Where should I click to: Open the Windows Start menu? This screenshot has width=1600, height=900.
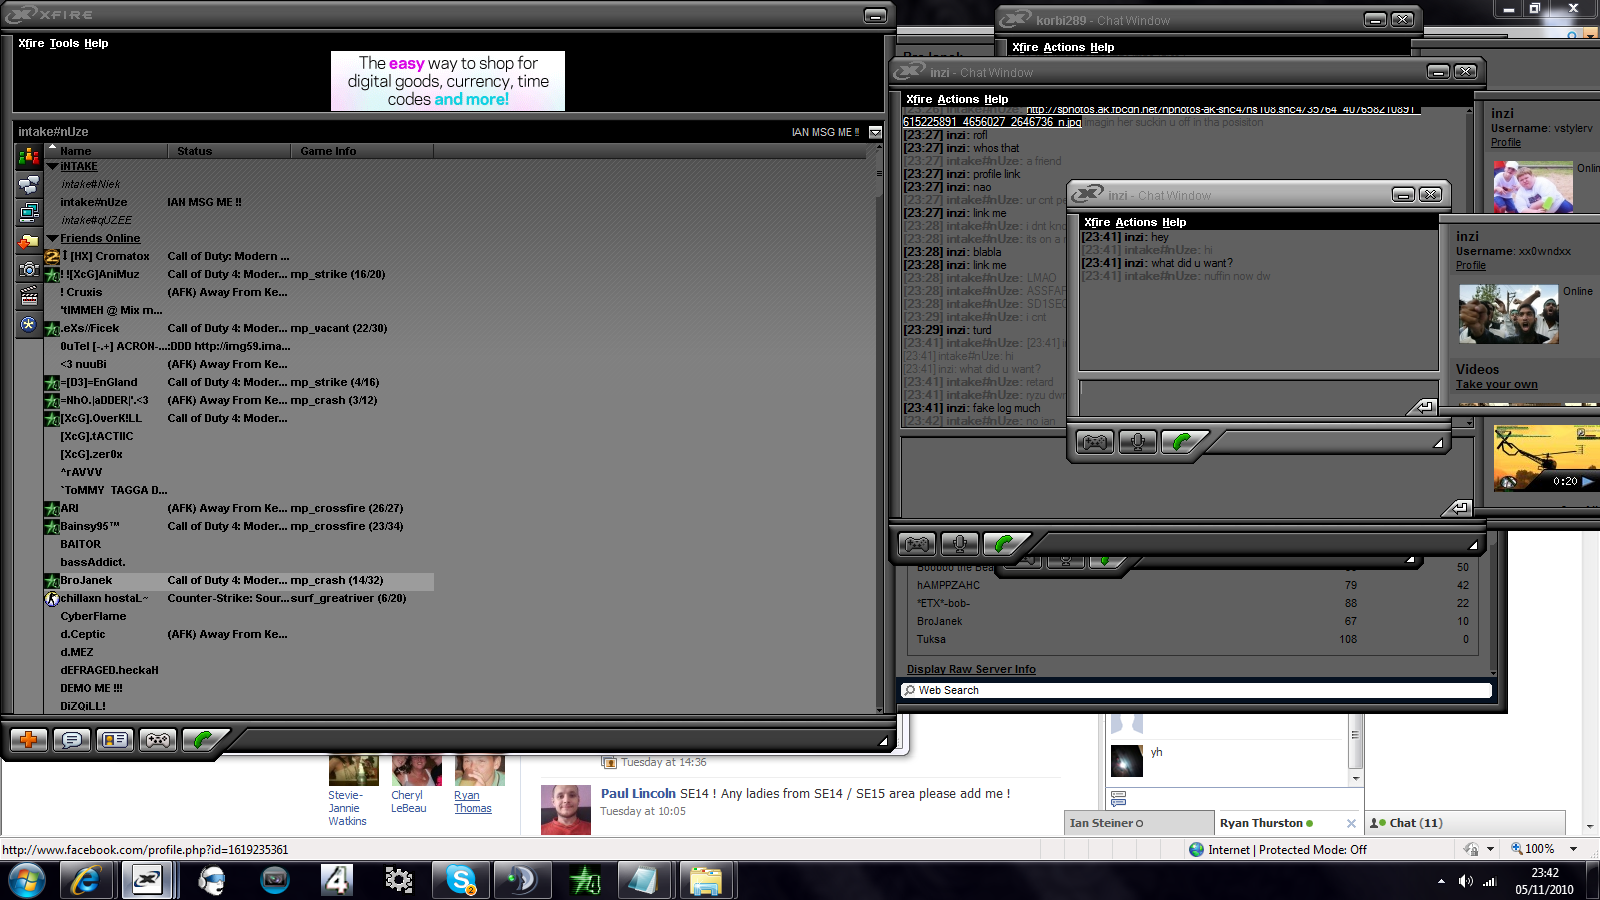27,881
